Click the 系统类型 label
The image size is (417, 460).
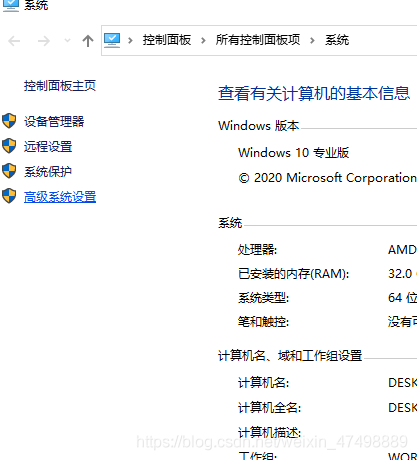pyautogui.click(x=263, y=298)
